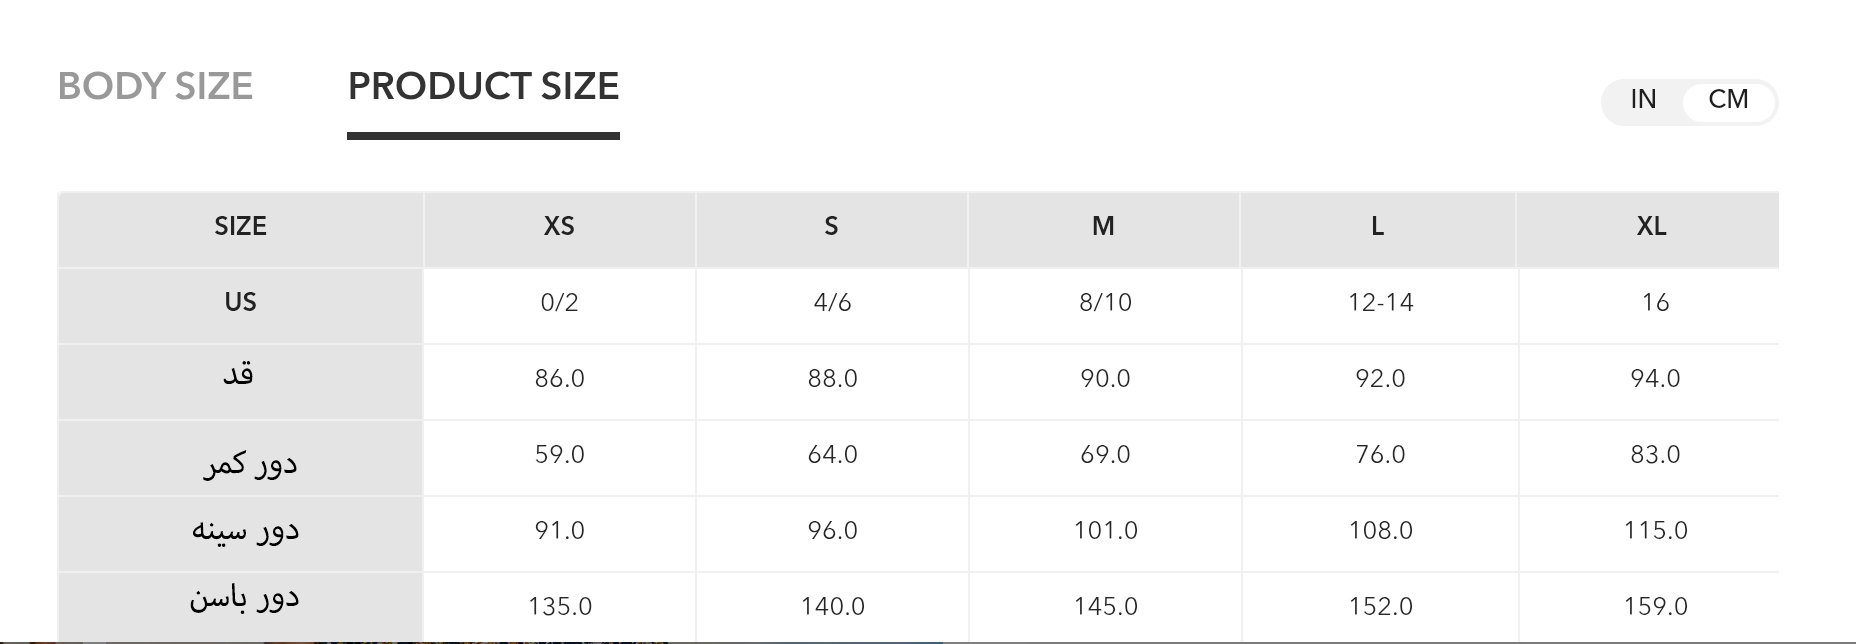Click the قد row label

click(238, 376)
